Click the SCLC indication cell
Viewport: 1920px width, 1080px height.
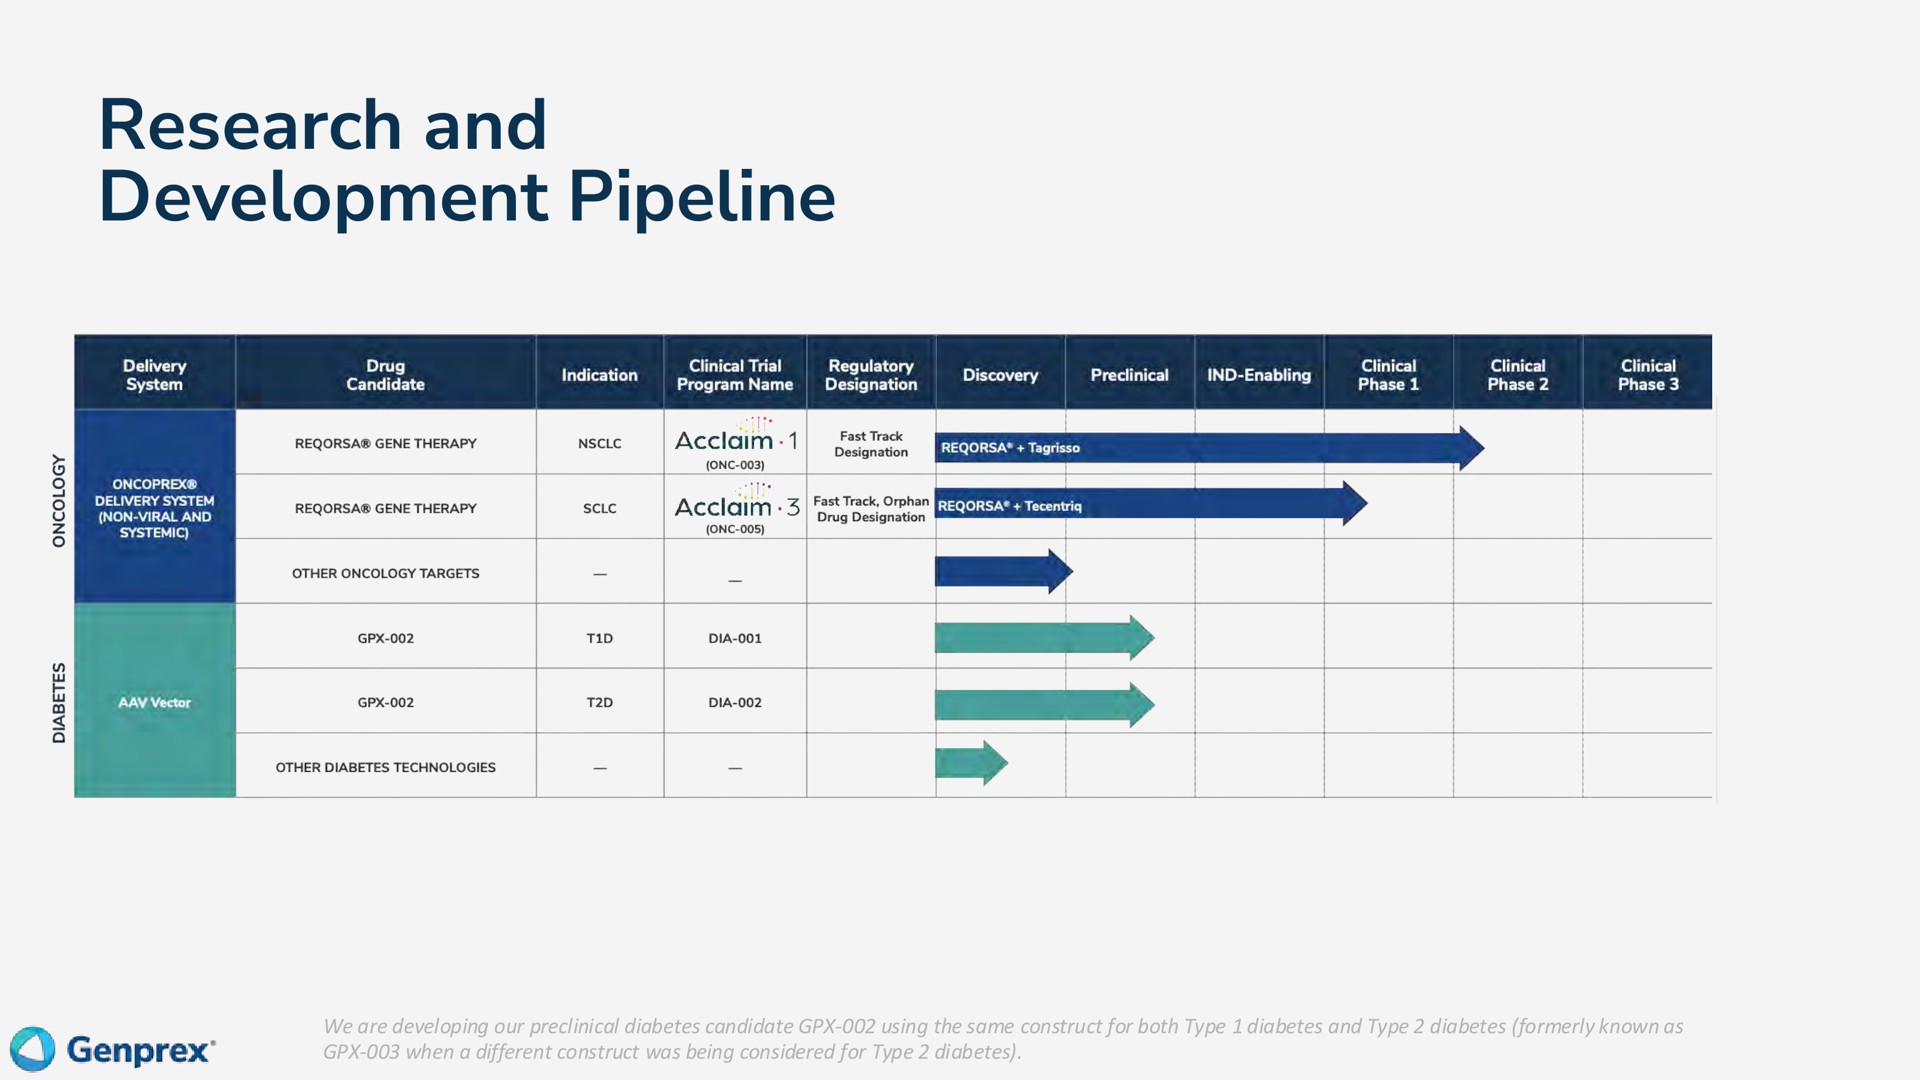pyautogui.click(x=599, y=508)
